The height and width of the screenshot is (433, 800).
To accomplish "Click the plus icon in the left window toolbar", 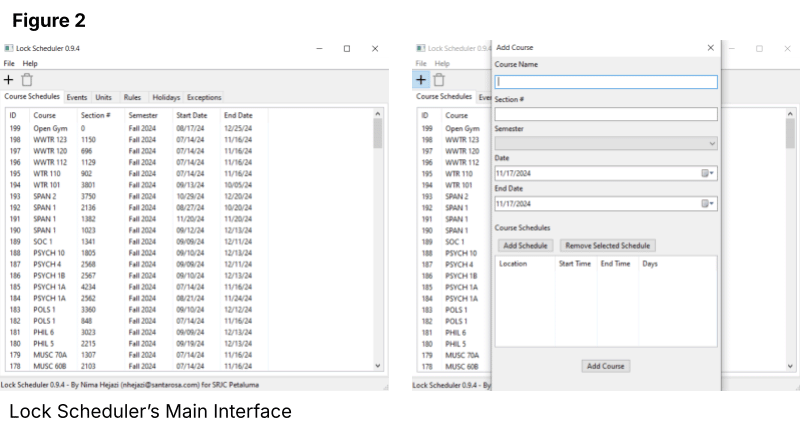I will [9, 79].
